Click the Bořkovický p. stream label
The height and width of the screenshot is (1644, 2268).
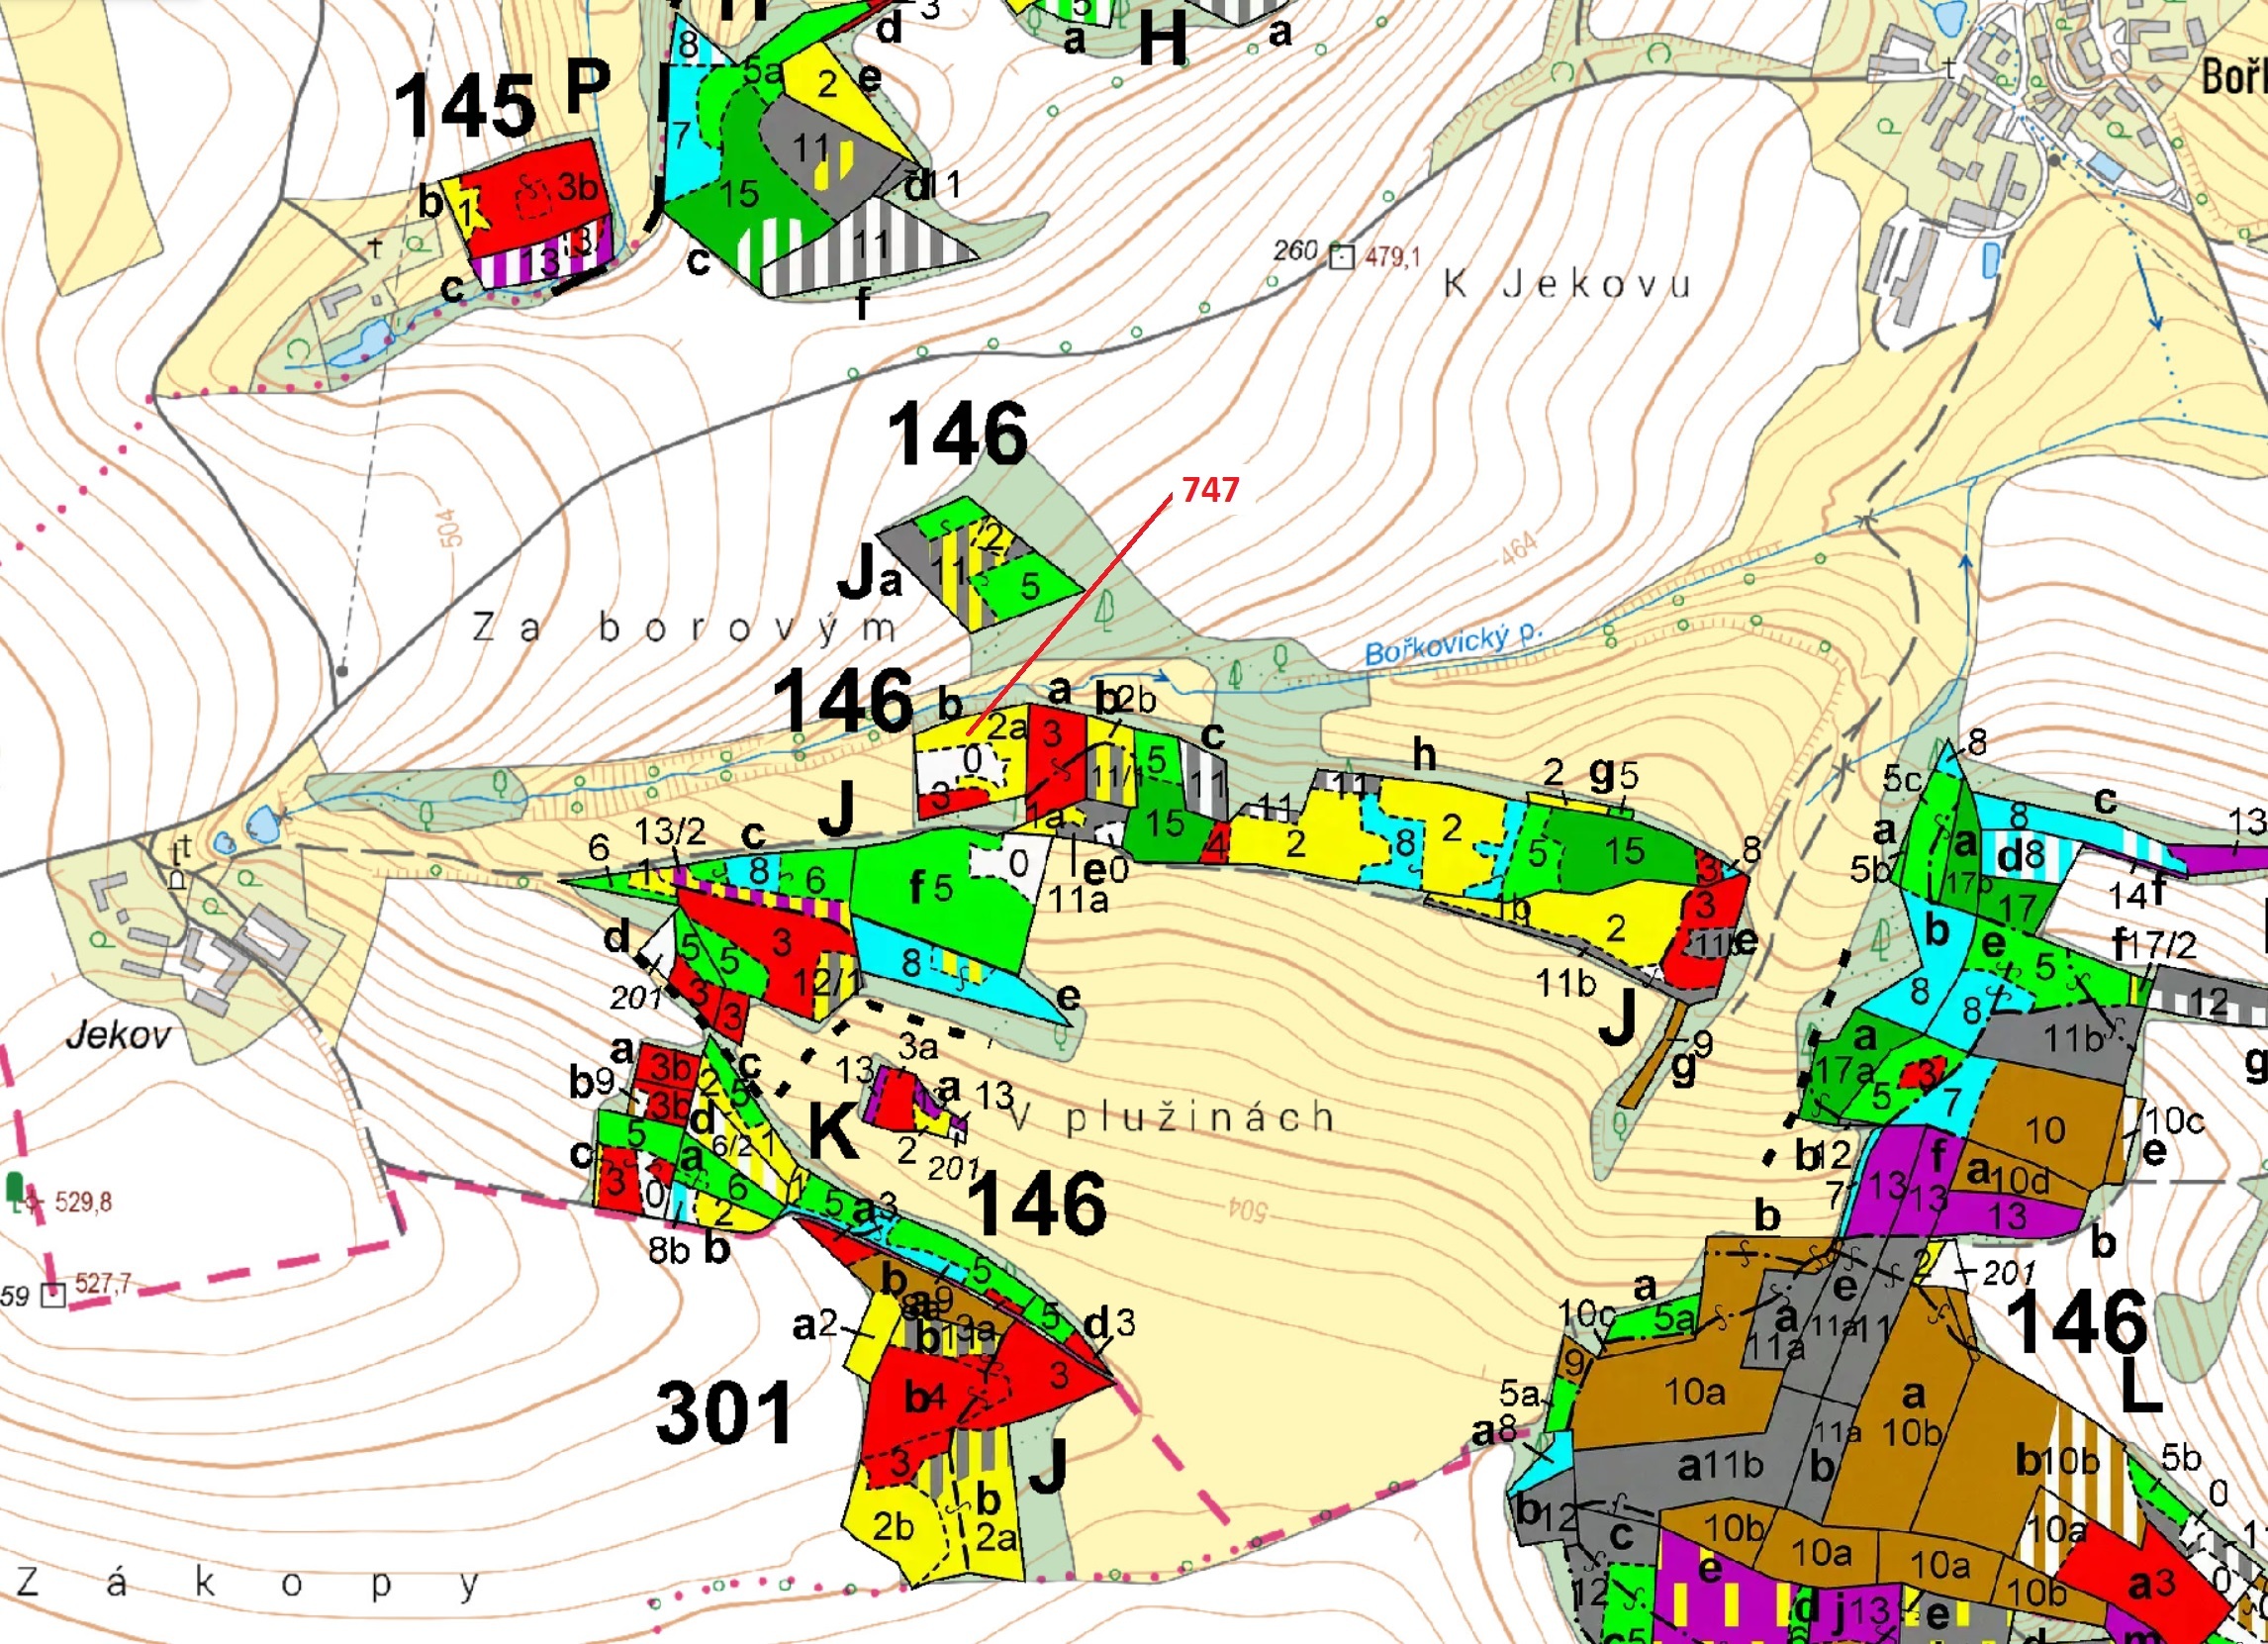tap(1454, 640)
